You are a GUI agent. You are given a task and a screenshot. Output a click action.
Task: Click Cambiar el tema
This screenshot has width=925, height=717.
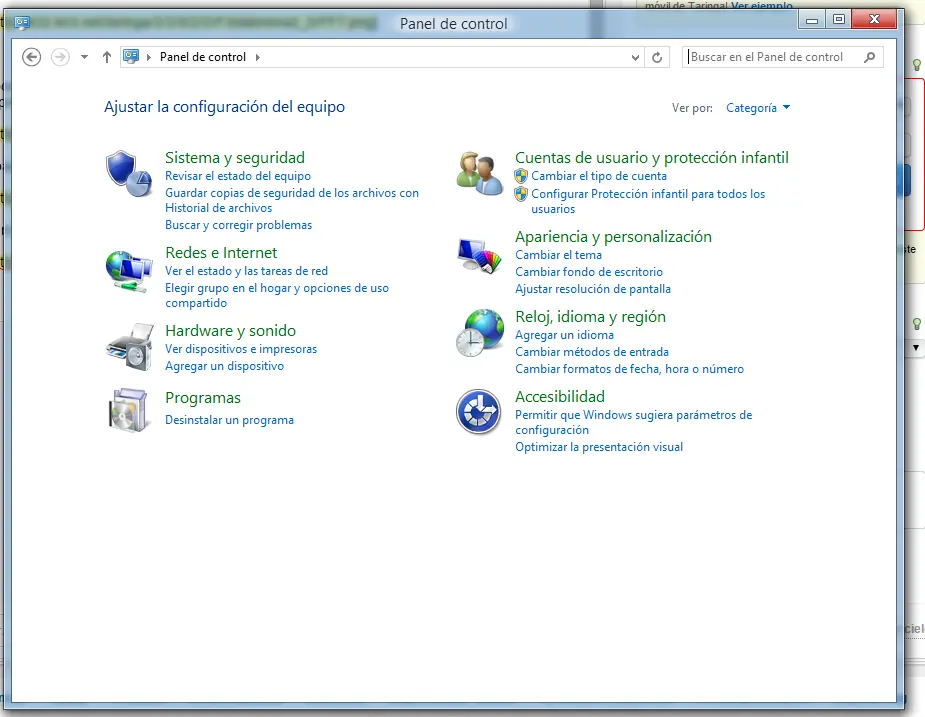click(559, 255)
